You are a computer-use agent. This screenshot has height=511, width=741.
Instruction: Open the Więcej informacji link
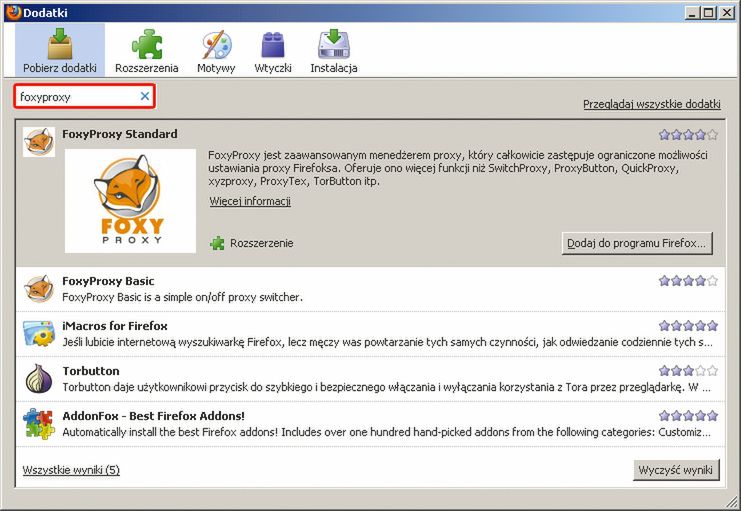click(x=250, y=201)
